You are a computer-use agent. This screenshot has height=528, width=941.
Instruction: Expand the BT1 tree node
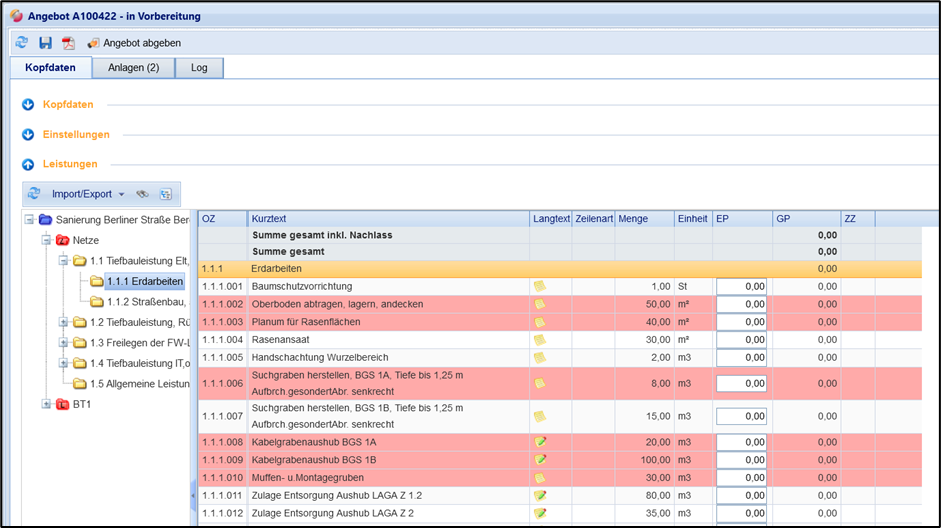[46, 404]
